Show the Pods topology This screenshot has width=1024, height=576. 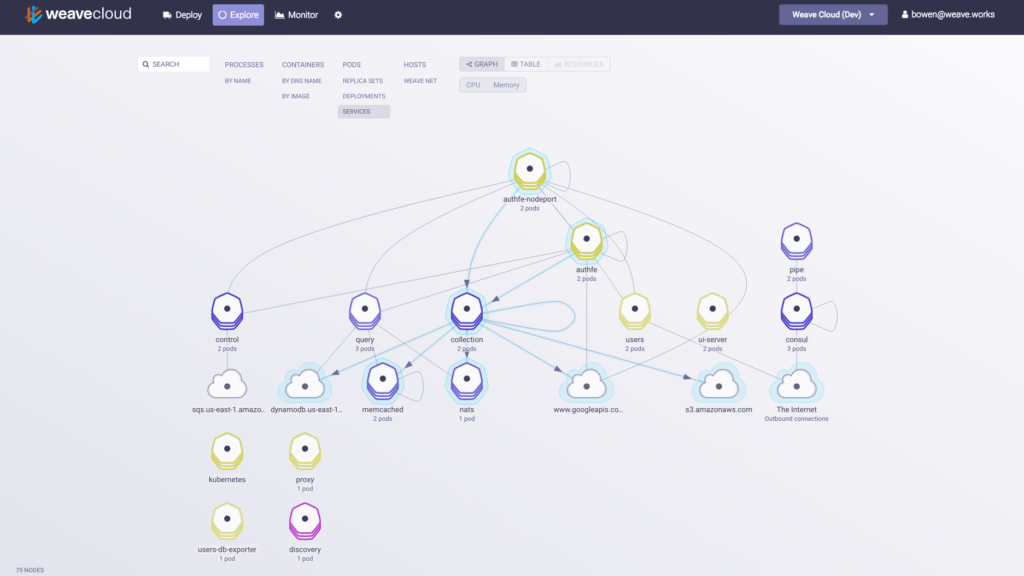tap(351, 65)
